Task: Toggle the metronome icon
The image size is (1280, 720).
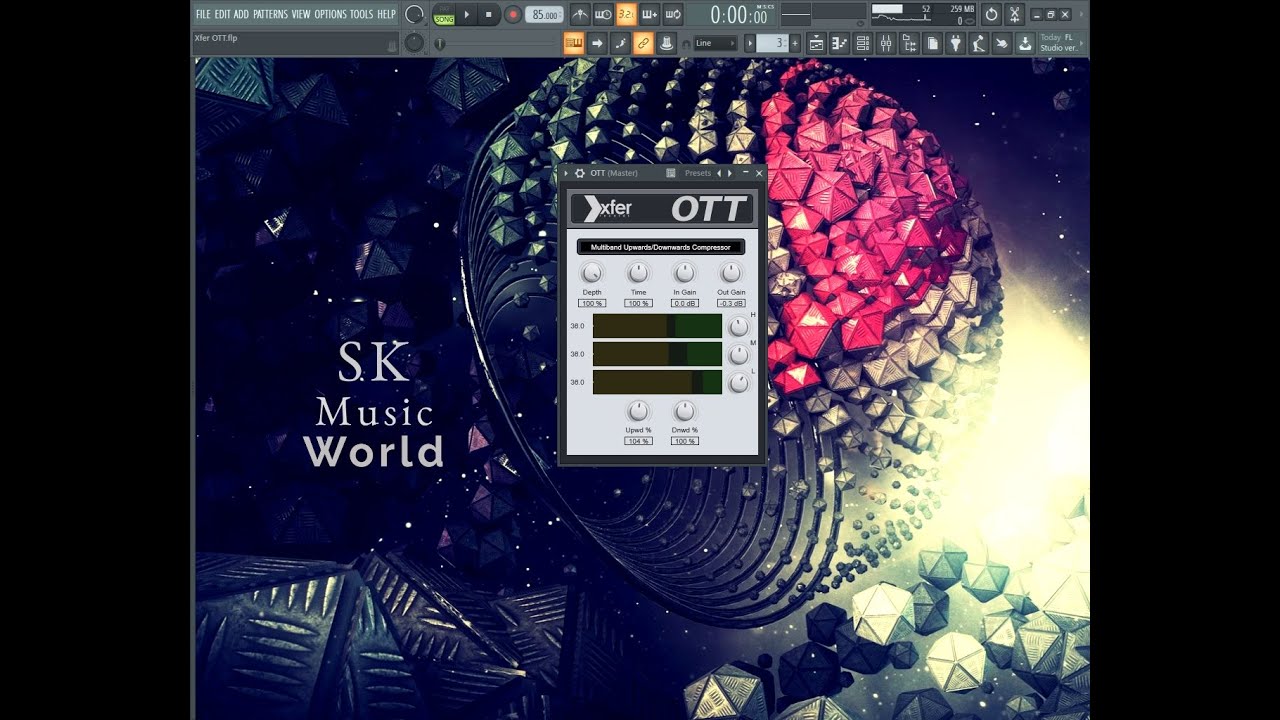Action: [580, 14]
